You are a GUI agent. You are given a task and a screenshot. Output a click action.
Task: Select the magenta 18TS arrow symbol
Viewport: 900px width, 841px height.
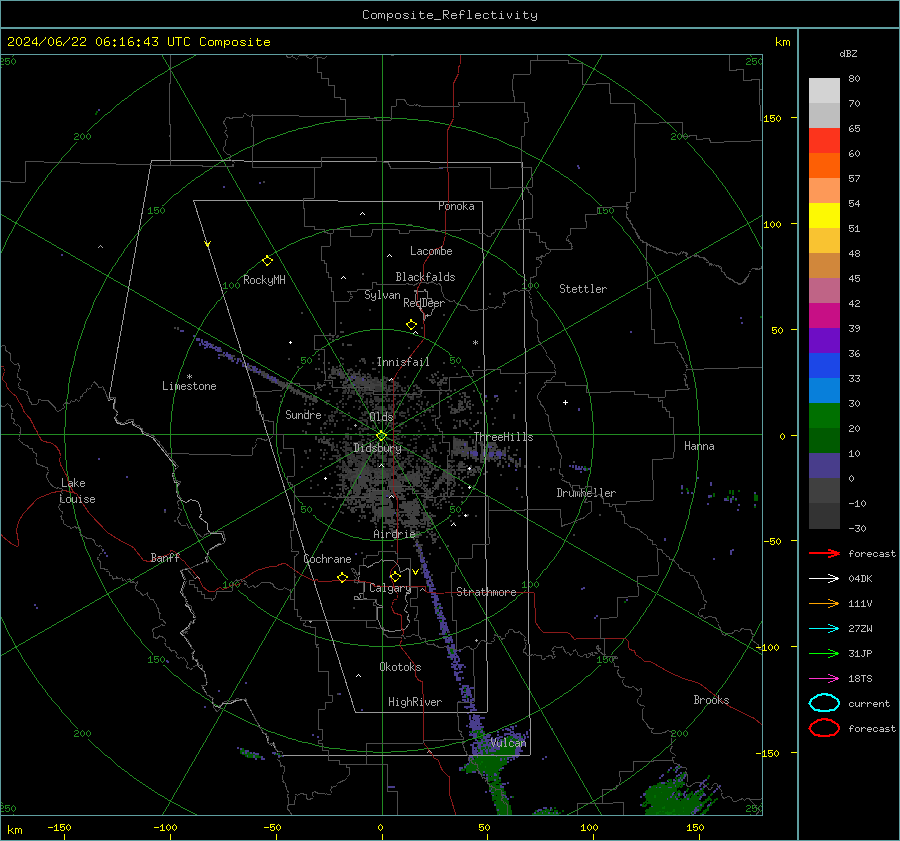[824, 679]
